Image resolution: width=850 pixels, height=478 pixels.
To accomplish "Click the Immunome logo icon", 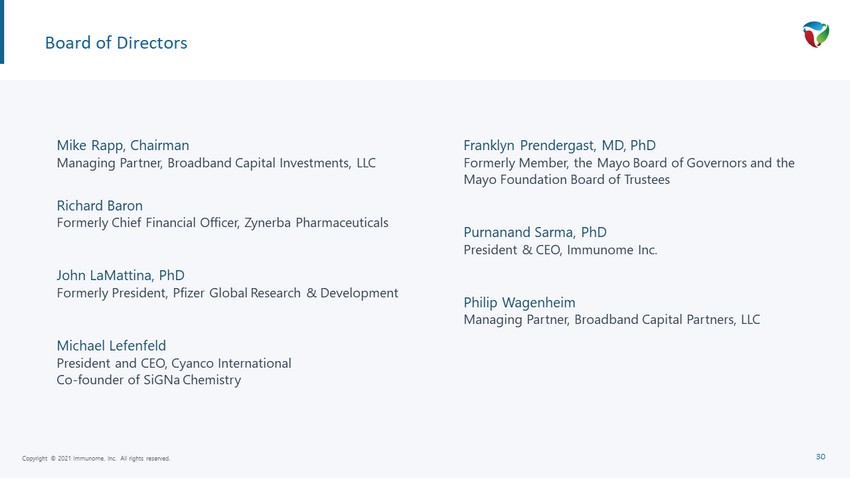I will click(x=816, y=34).
